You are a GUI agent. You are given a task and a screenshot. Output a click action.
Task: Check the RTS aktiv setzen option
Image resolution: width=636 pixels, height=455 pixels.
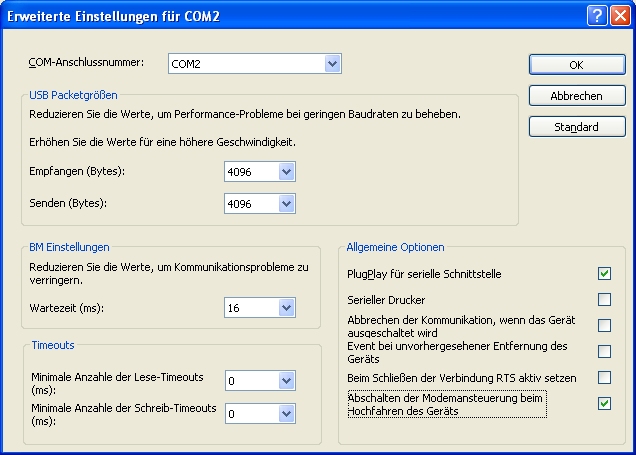point(604,377)
